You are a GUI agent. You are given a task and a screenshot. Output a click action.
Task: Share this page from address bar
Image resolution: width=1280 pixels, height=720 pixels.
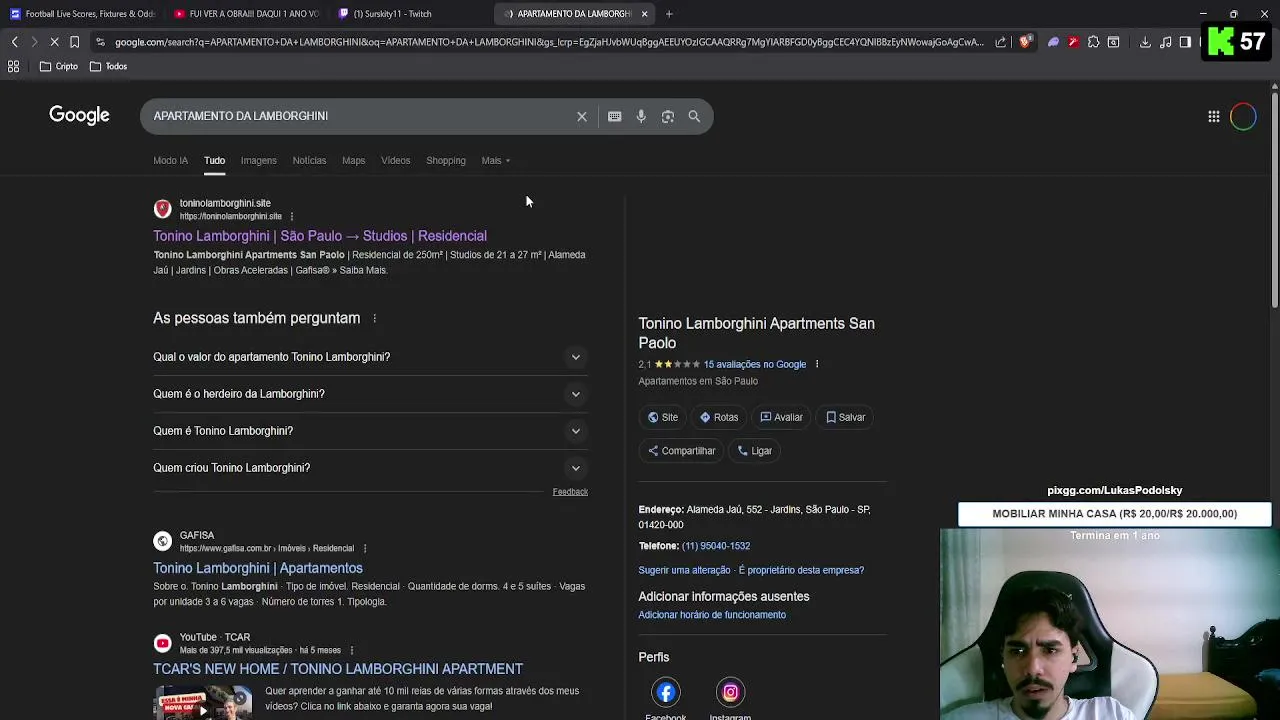pyautogui.click(x=1000, y=42)
